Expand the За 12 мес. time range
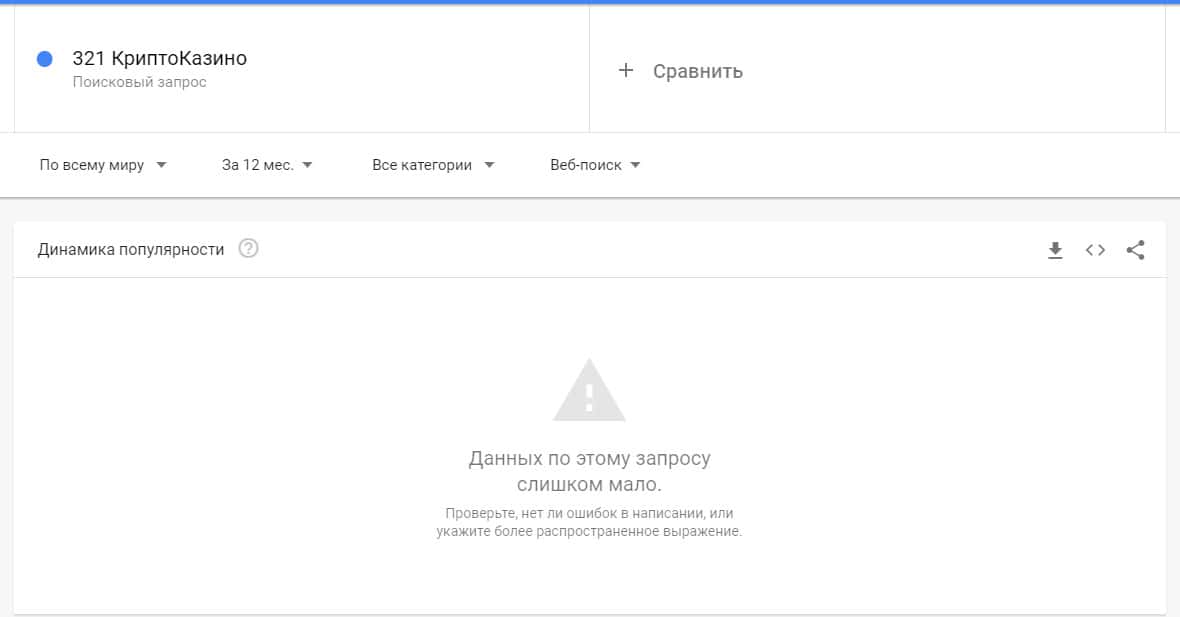Screen dimensions: 1180x617 (266, 165)
